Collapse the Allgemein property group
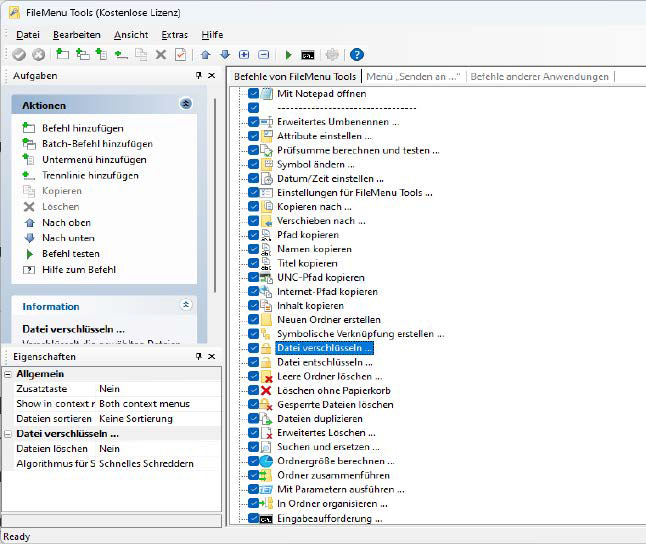Viewport: 646px width, 544px height. pos(8,374)
